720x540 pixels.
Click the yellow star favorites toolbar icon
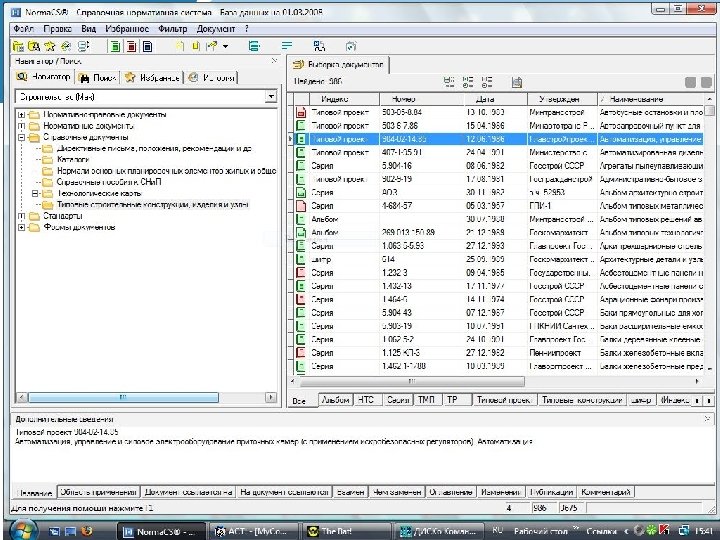(49, 46)
